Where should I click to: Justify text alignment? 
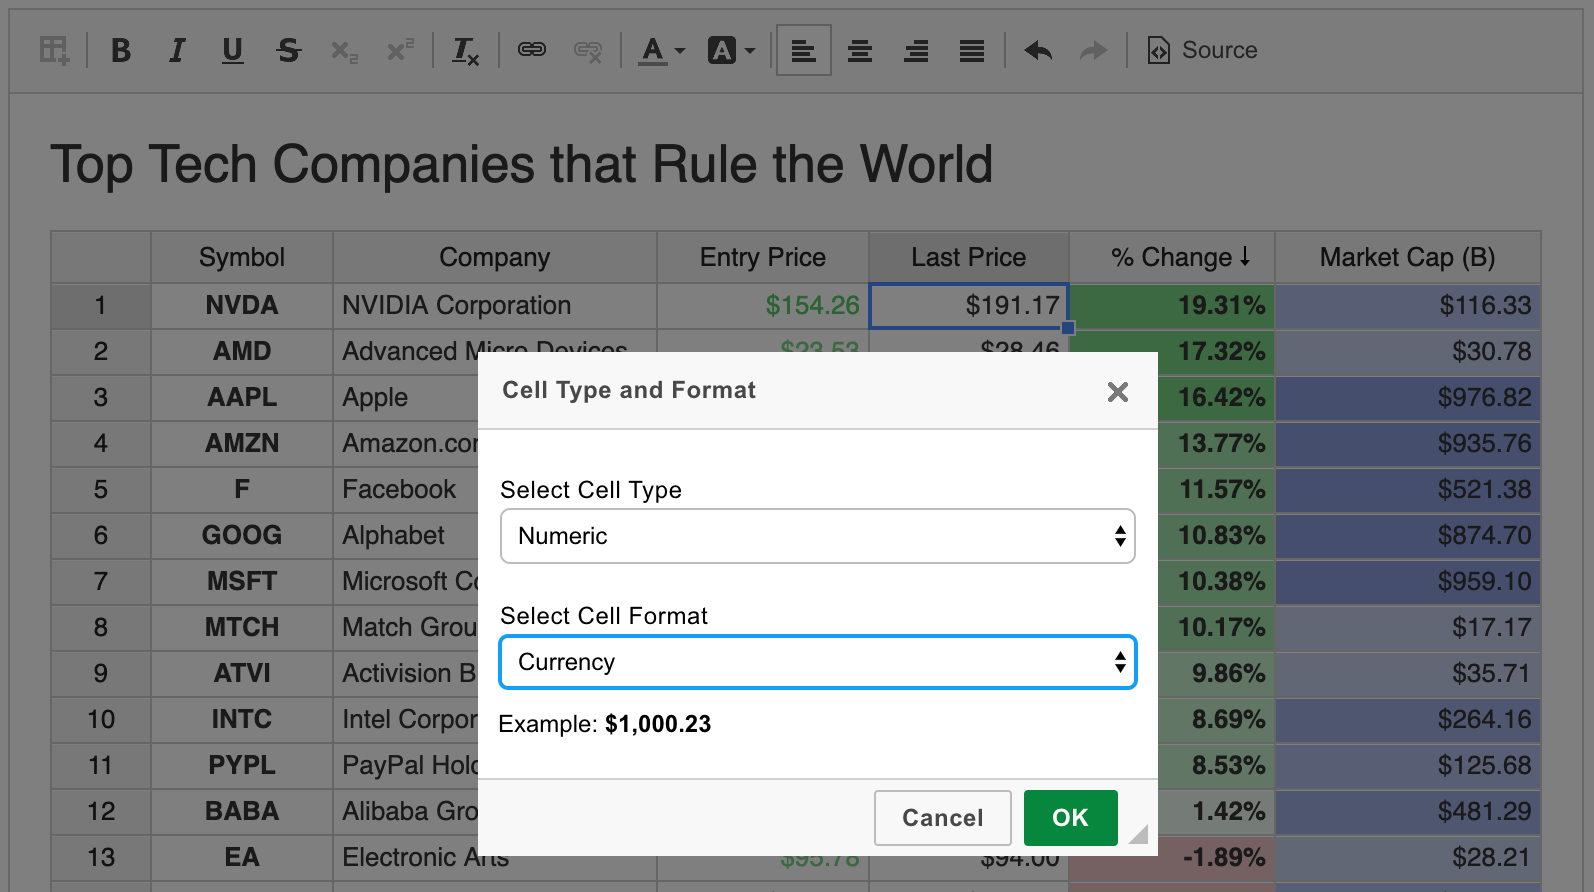(972, 50)
